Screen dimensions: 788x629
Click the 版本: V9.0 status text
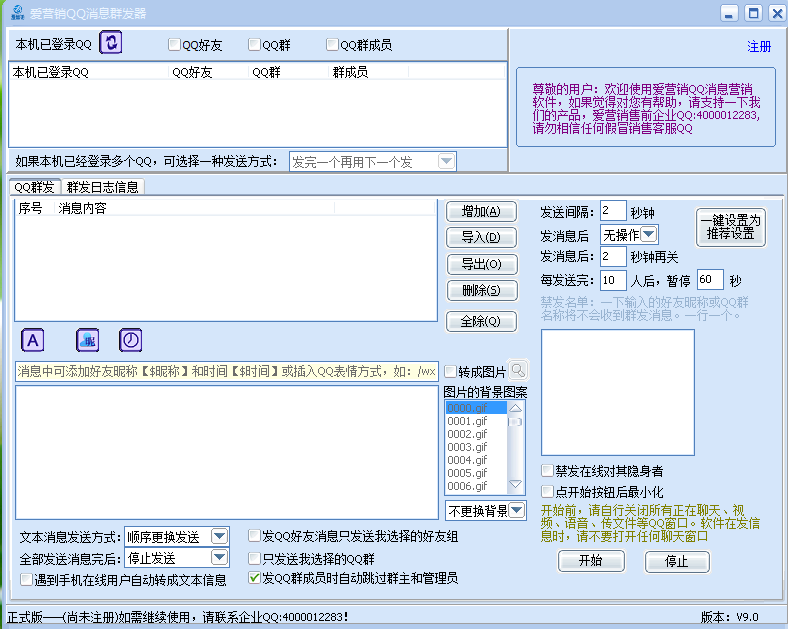tap(730, 617)
